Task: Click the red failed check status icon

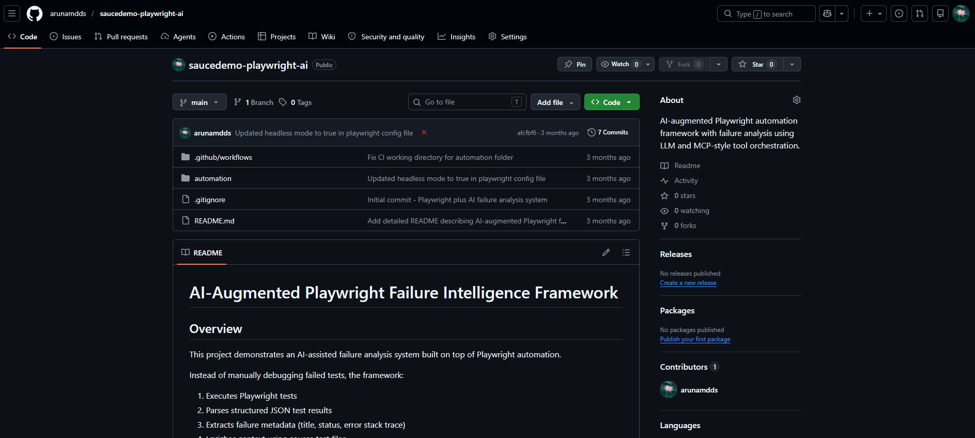Action: pyautogui.click(x=424, y=133)
